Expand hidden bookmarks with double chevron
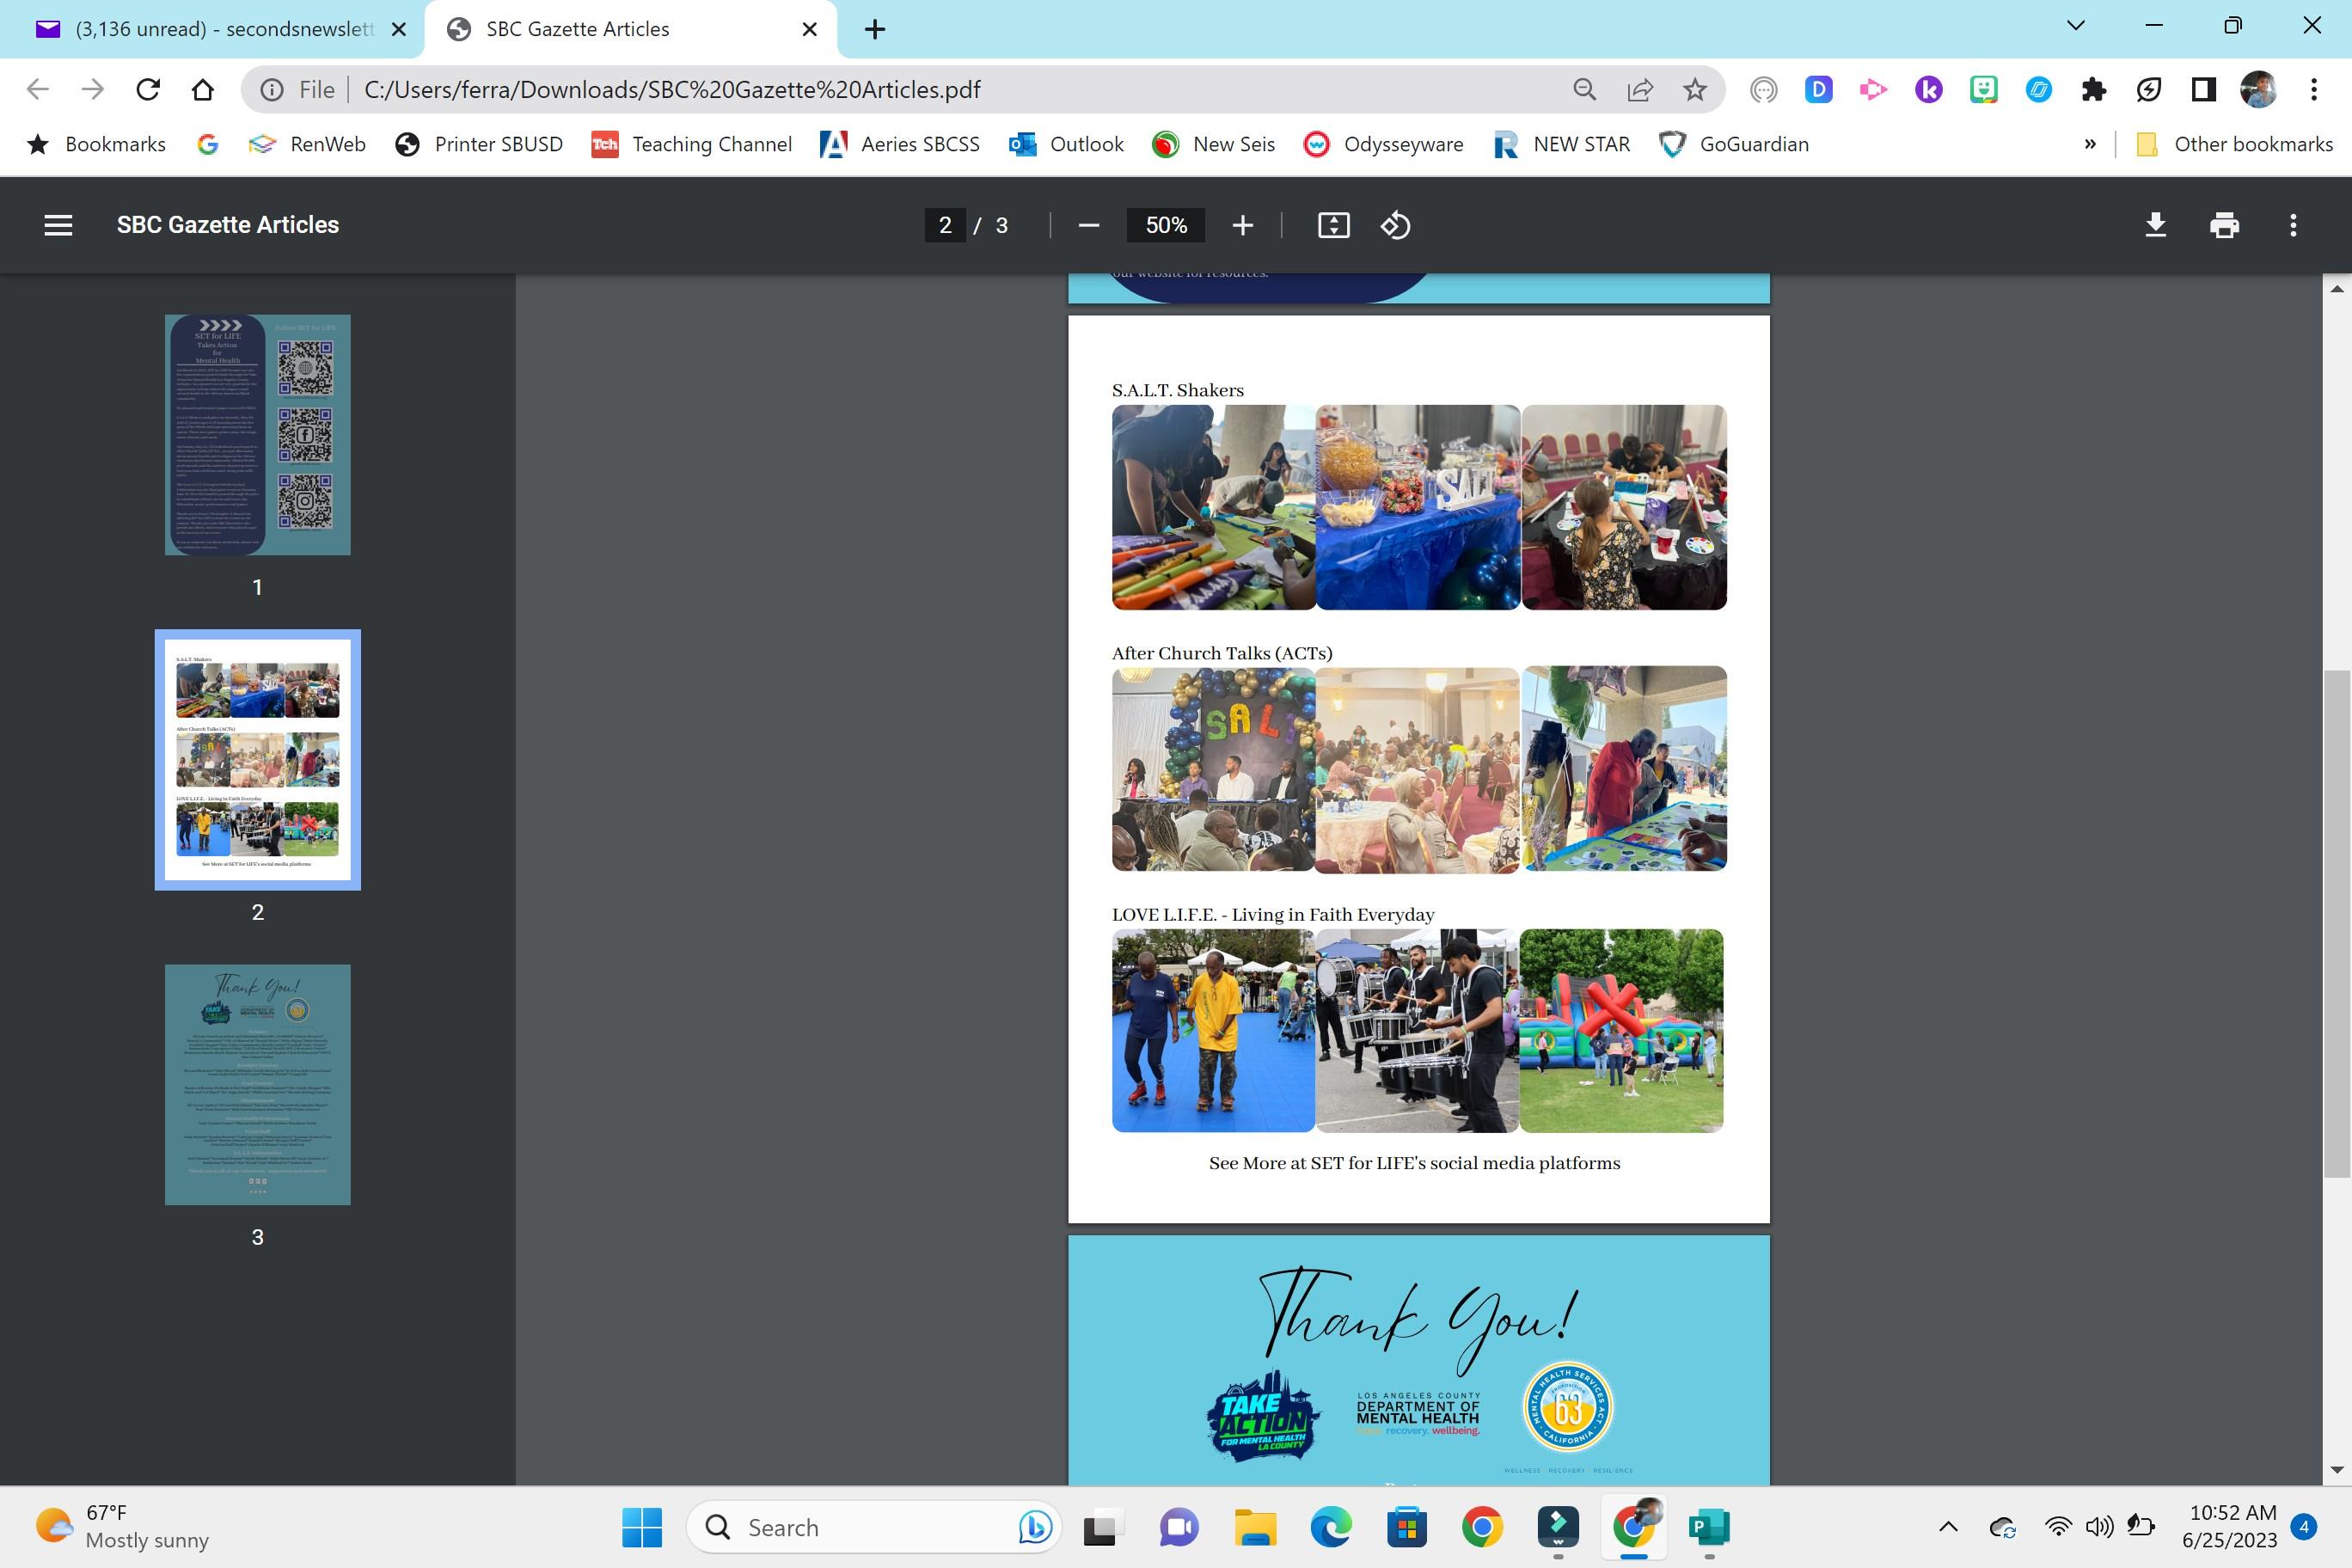Image resolution: width=2352 pixels, height=1568 pixels. (2090, 144)
